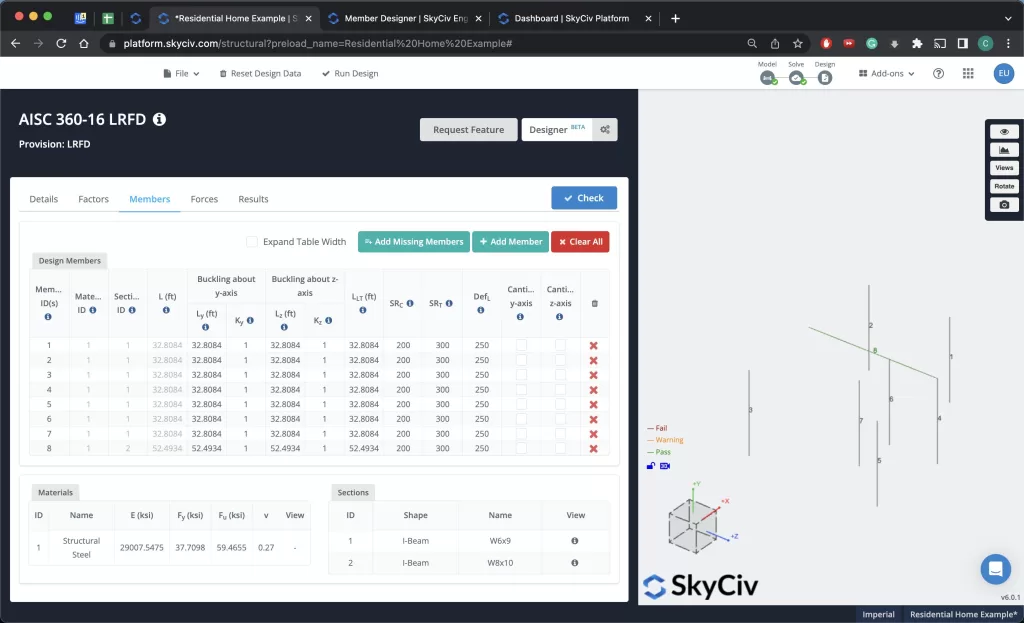Screen dimensions: 1024x623
Task: Toggle Cantilever y-axis checkbox for member 1
Action: pyautogui.click(x=521, y=345)
